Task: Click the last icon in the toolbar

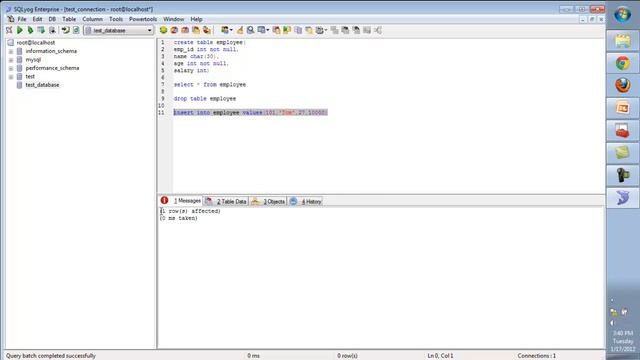Action: pos(378,30)
